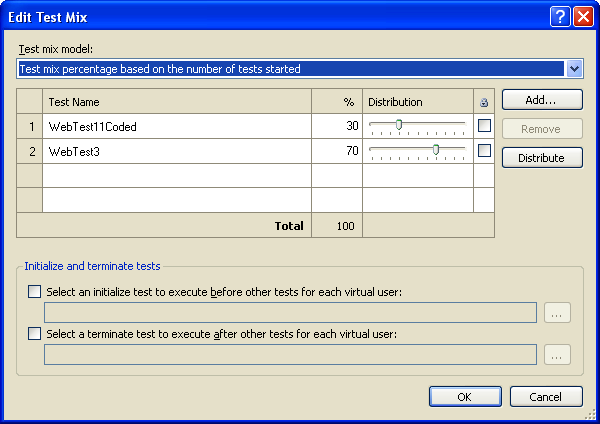Screen dimensions: 600x424
Task: Open the dialog help question mark button
Action: point(560,17)
